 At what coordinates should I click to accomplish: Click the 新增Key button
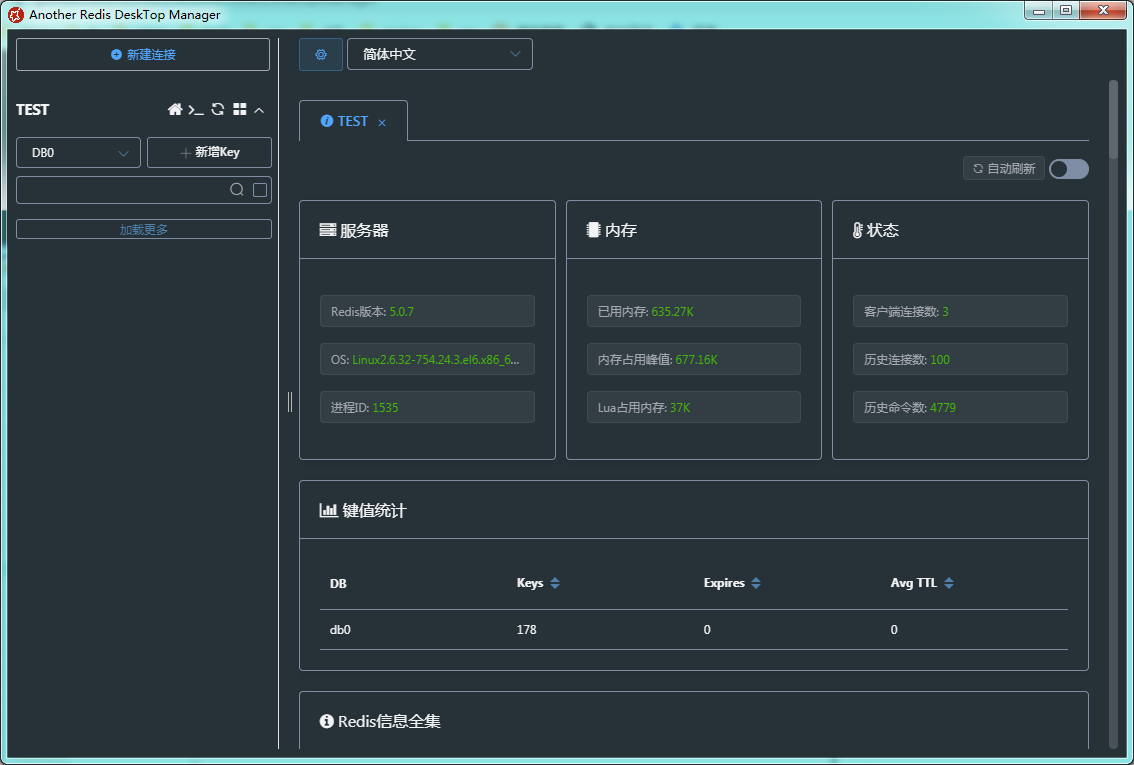tap(209, 153)
